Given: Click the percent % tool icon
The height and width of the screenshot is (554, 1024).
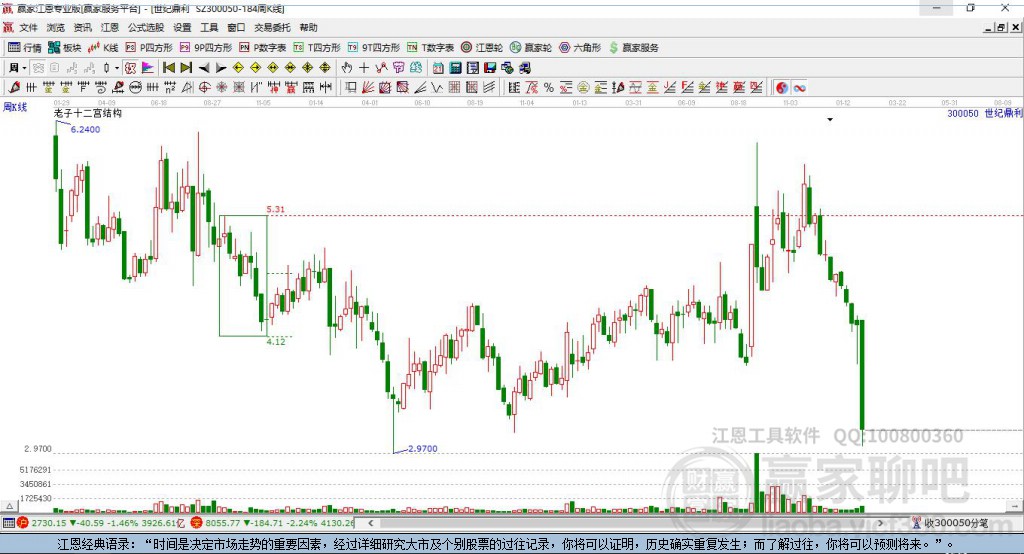Looking at the screenshot, I should point(549,88).
